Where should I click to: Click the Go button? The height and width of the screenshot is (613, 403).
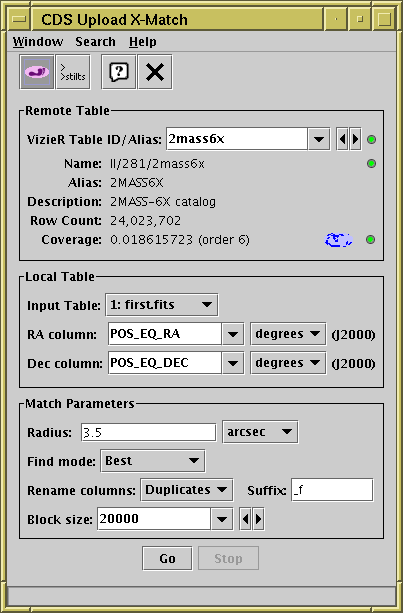click(167, 558)
